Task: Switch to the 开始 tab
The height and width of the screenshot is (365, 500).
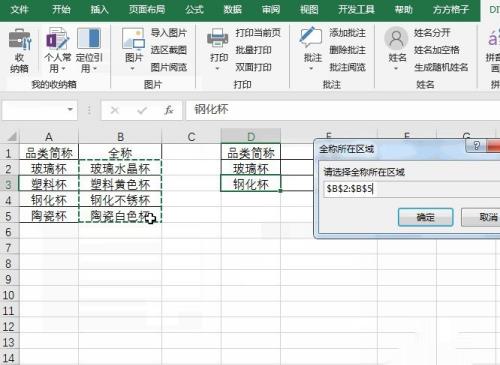Action: [x=61, y=9]
